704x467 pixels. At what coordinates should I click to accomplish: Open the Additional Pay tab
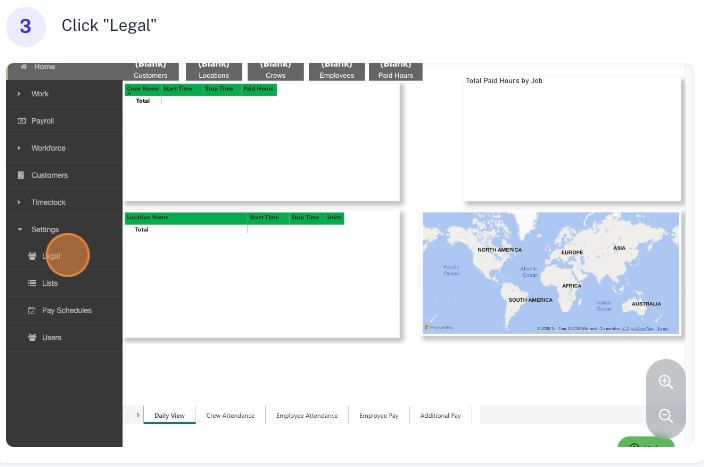(440, 415)
